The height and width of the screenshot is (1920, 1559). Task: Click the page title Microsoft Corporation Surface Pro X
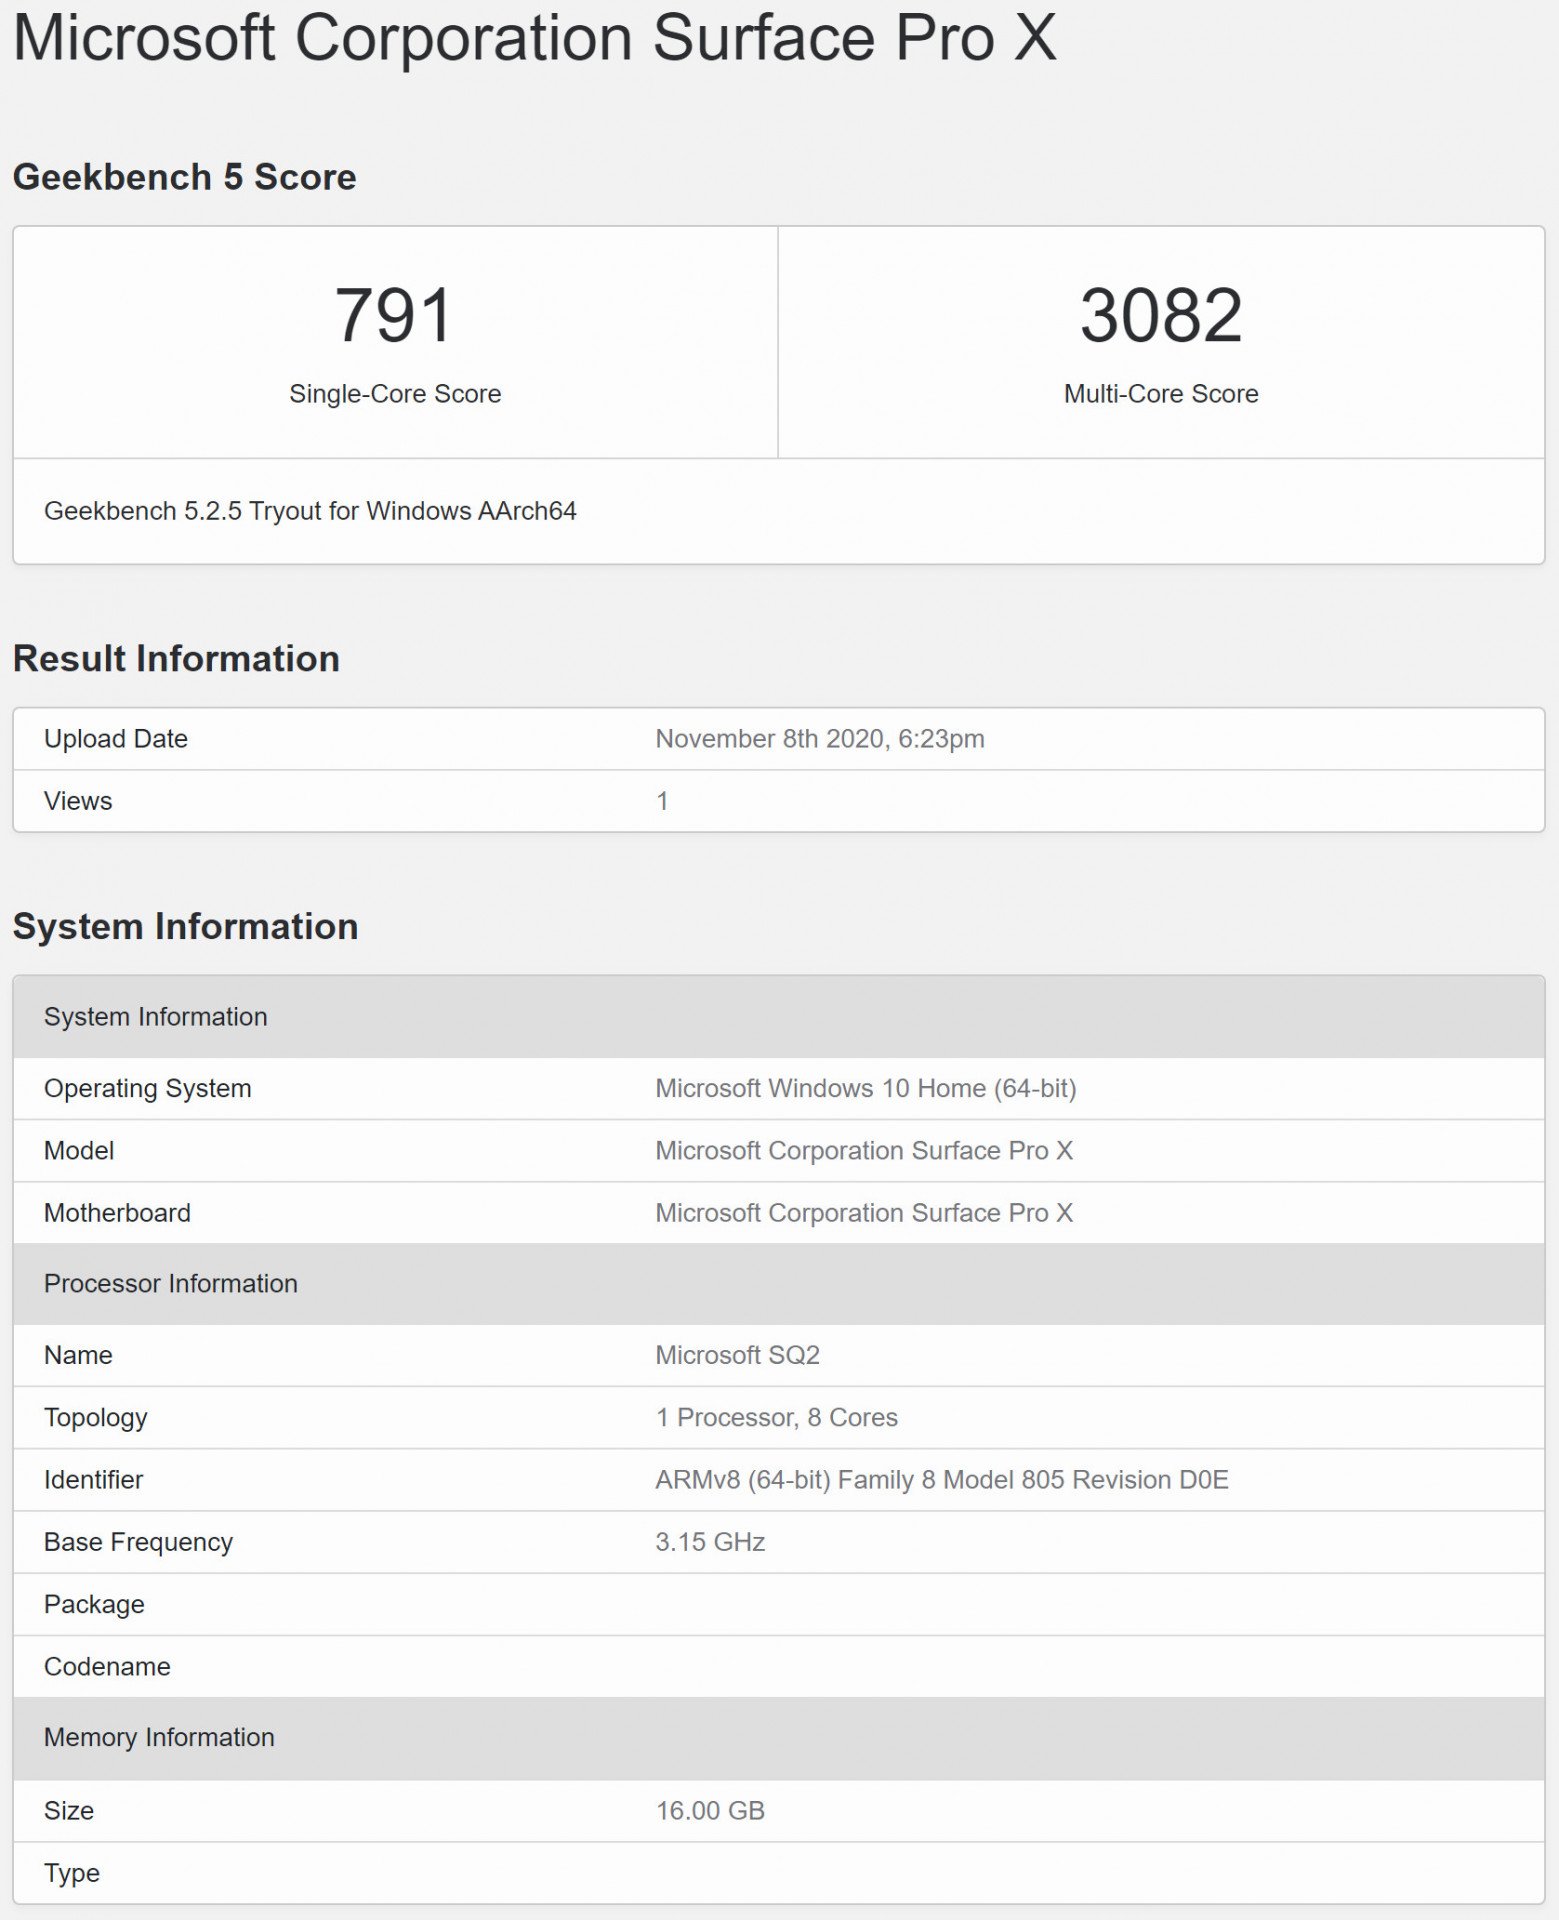(534, 38)
